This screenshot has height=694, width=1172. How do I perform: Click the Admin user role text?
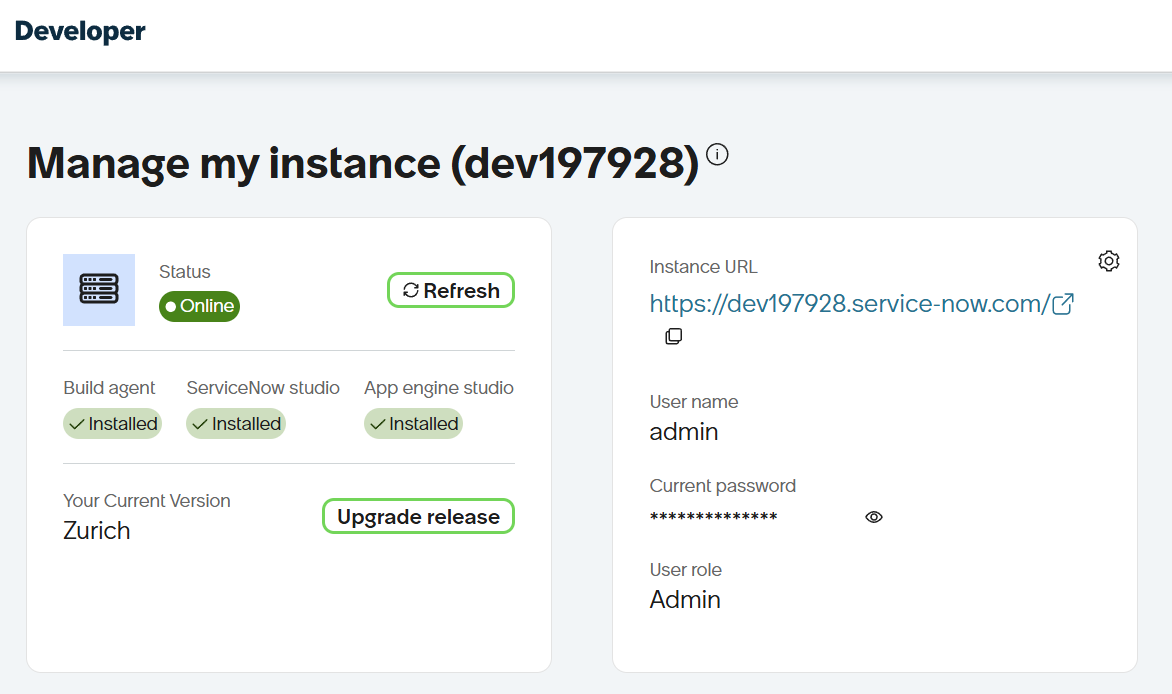685,599
